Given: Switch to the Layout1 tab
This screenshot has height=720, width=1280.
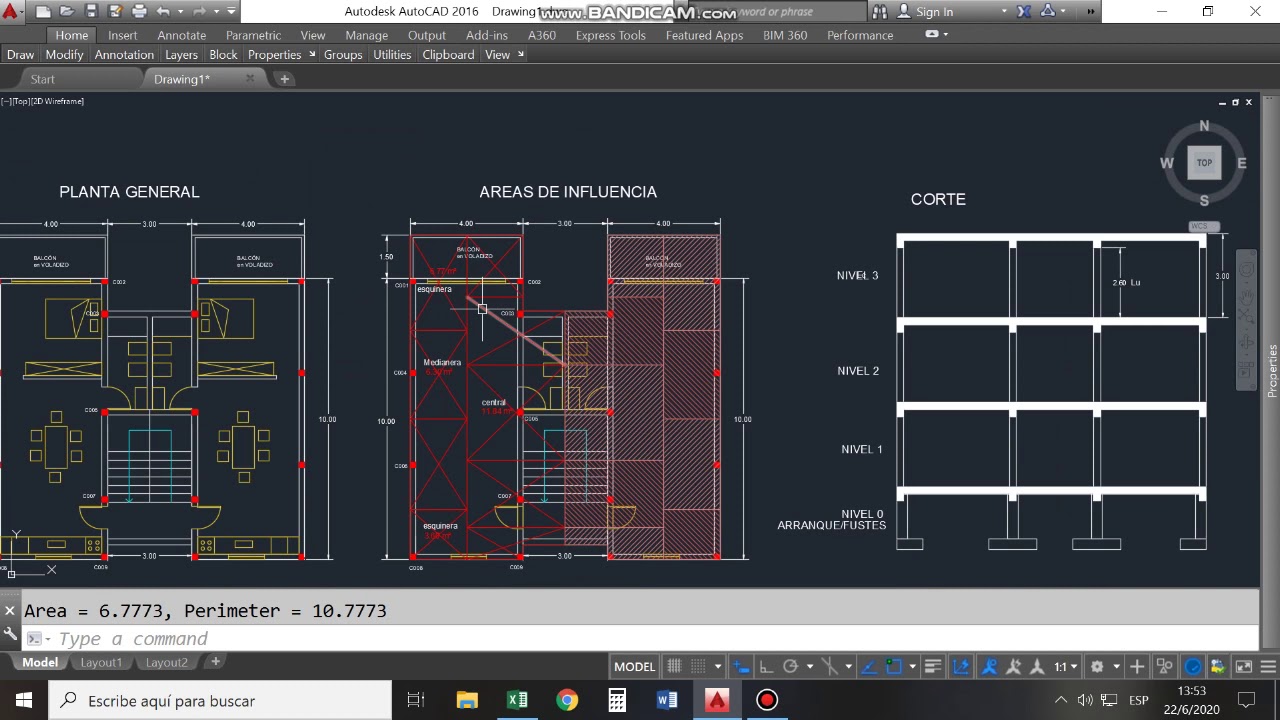Looking at the screenshot, I should tap(101, 662).
